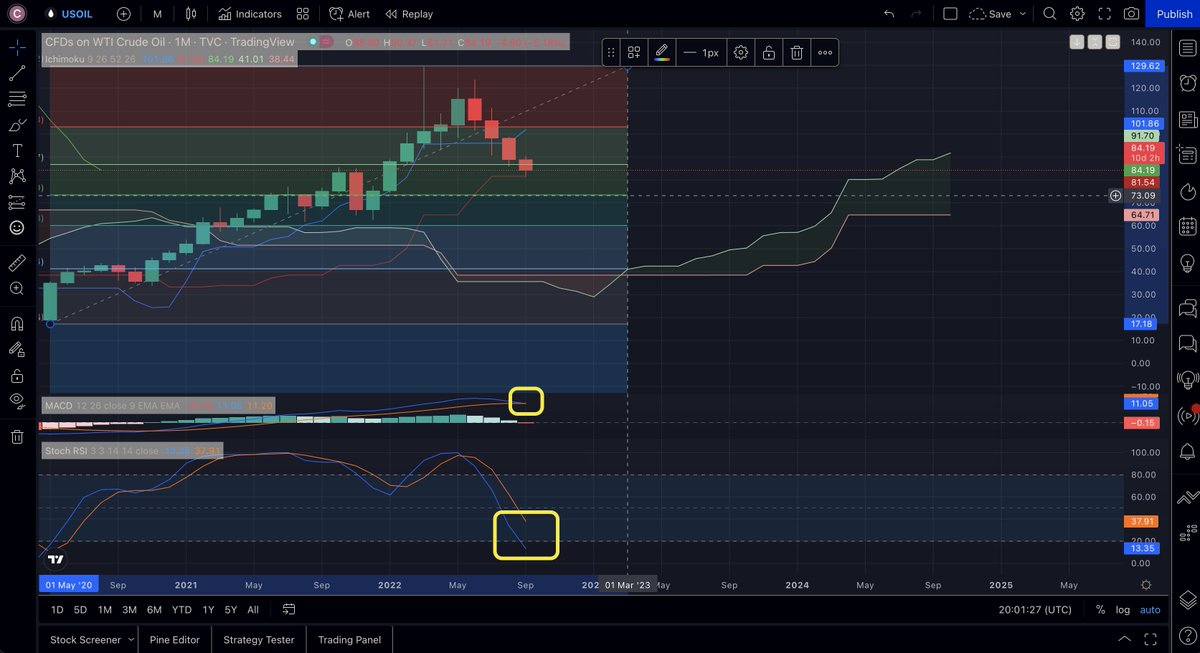Viewport: 1200px width, 653px height.
Task: Toggle magnet mode for drawings
Action: pos(17,323)
